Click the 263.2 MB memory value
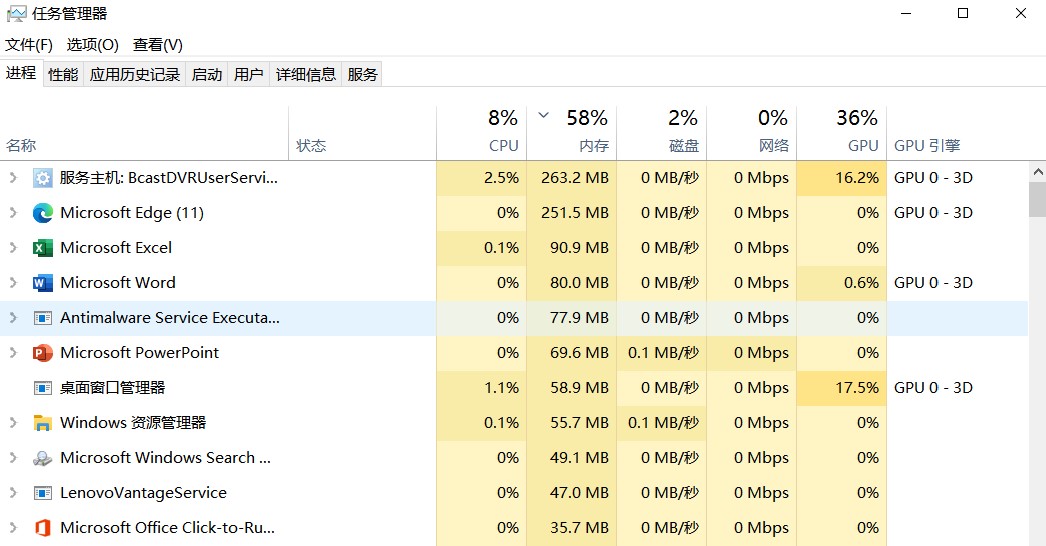Viewport: 1046px width, 546px height. click(x=575, y=178)
